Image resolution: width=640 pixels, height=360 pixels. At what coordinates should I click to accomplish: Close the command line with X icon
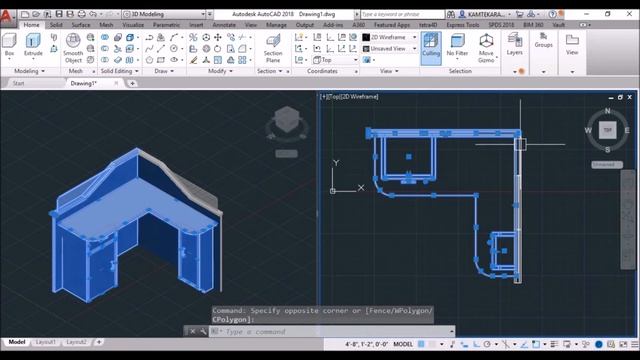point(192,331)
